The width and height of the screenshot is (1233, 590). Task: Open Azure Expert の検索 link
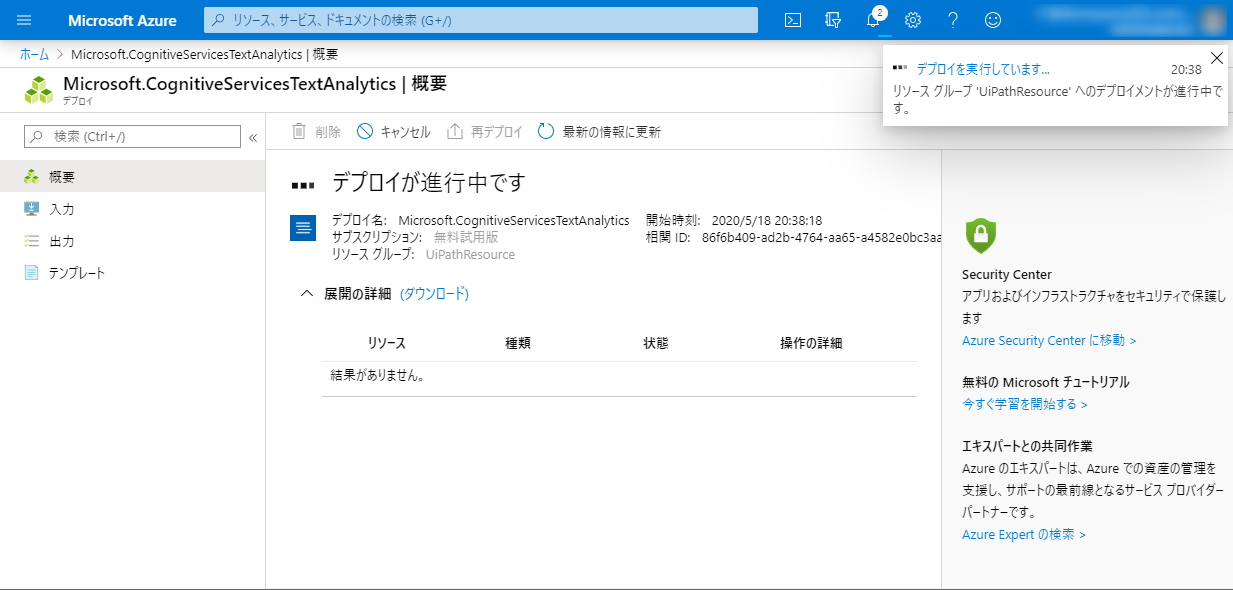tap(1024, 535)
